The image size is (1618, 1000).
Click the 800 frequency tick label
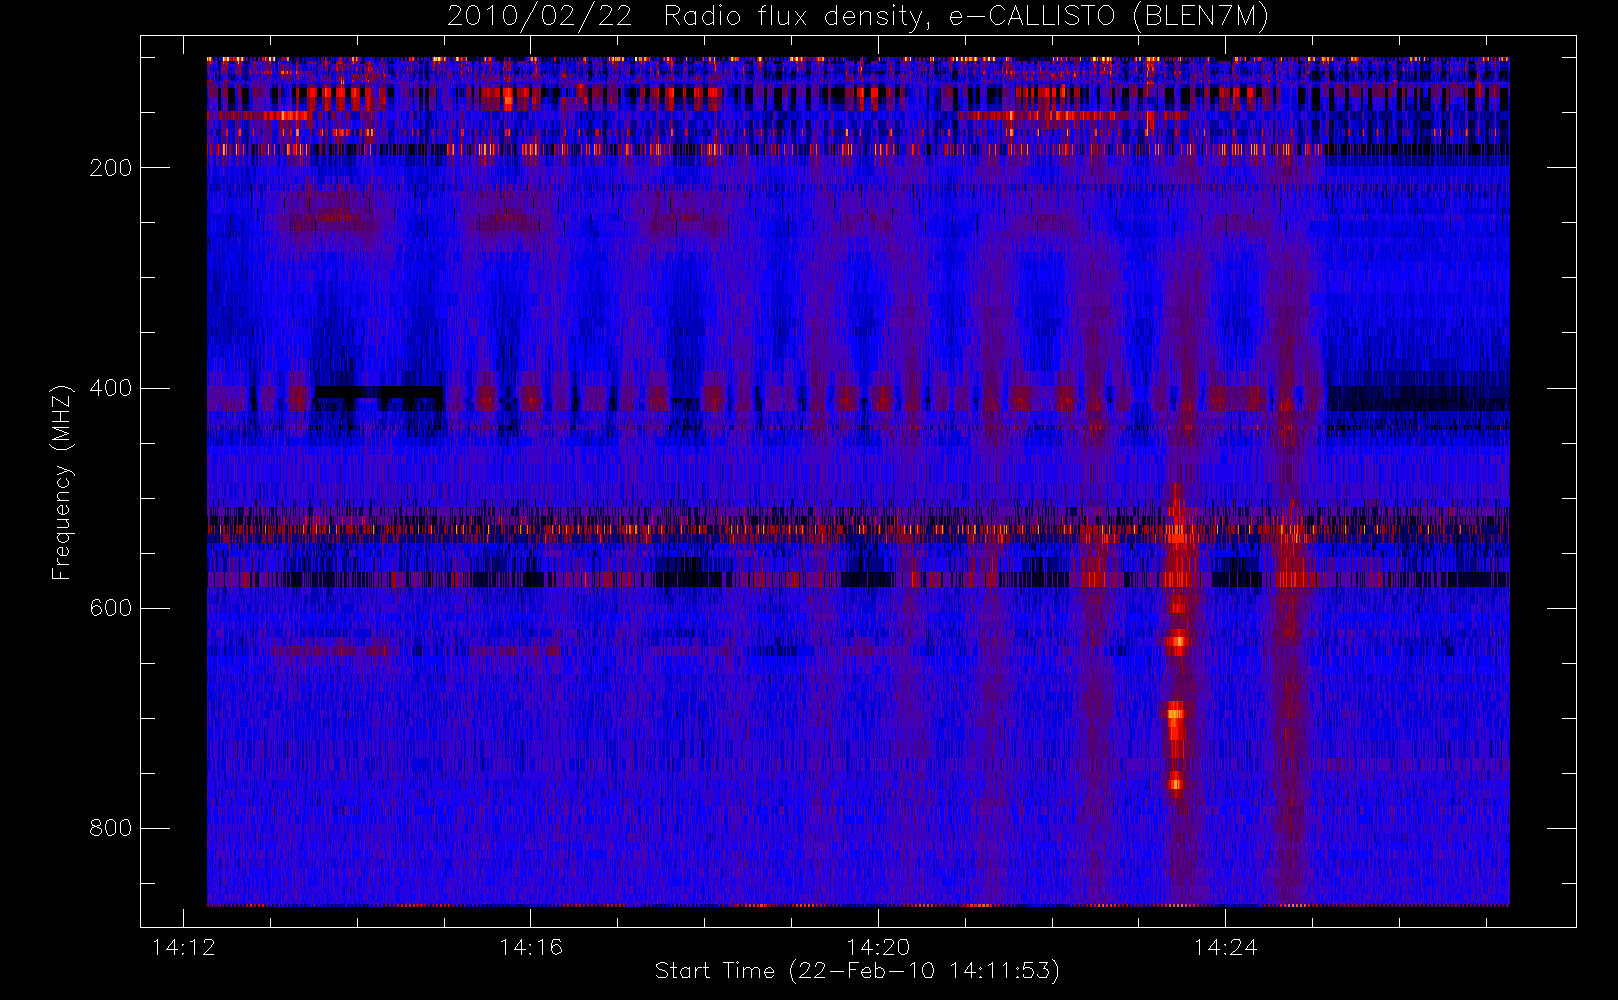click(x=110, y=828)
